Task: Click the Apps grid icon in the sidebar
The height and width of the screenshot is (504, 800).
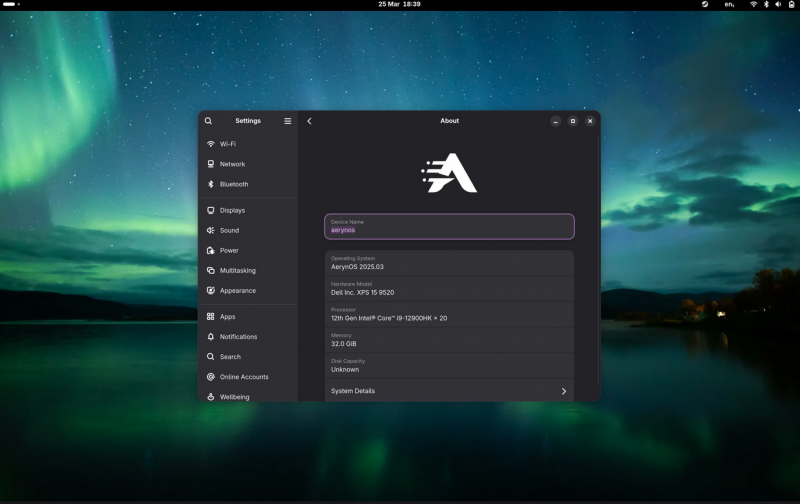Action: click(211, 316)
